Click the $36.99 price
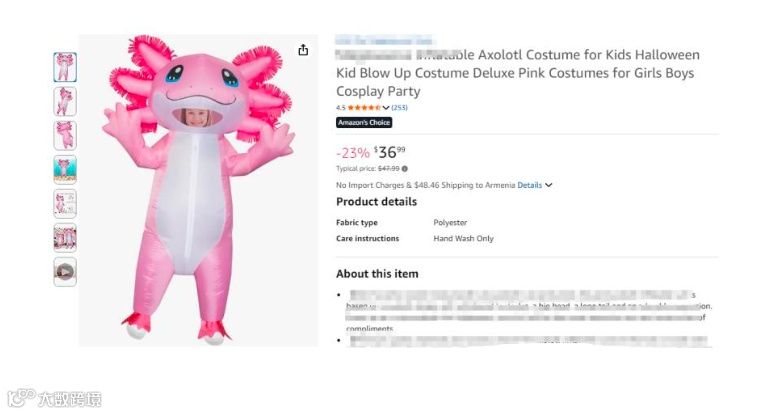This screenshot has height=414, width=766. tap(390, 152)
